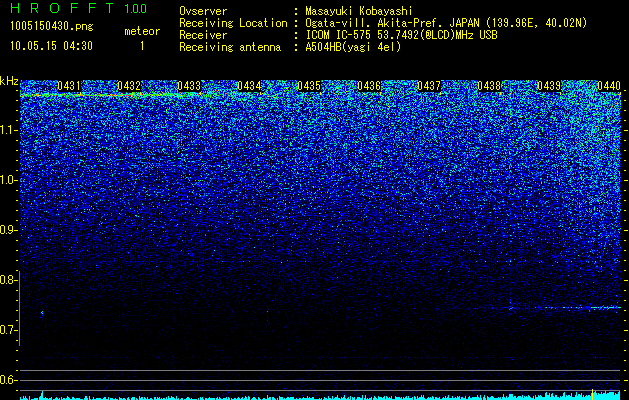The width and height of the screenshot is (629, 400).
Task: Click the 0431 time marker
Action: tap(69, 86)
